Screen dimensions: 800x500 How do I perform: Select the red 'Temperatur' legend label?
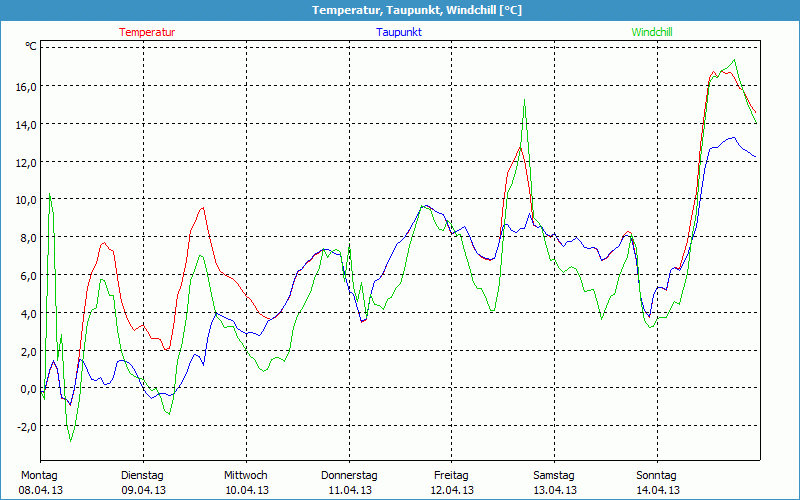147,32
